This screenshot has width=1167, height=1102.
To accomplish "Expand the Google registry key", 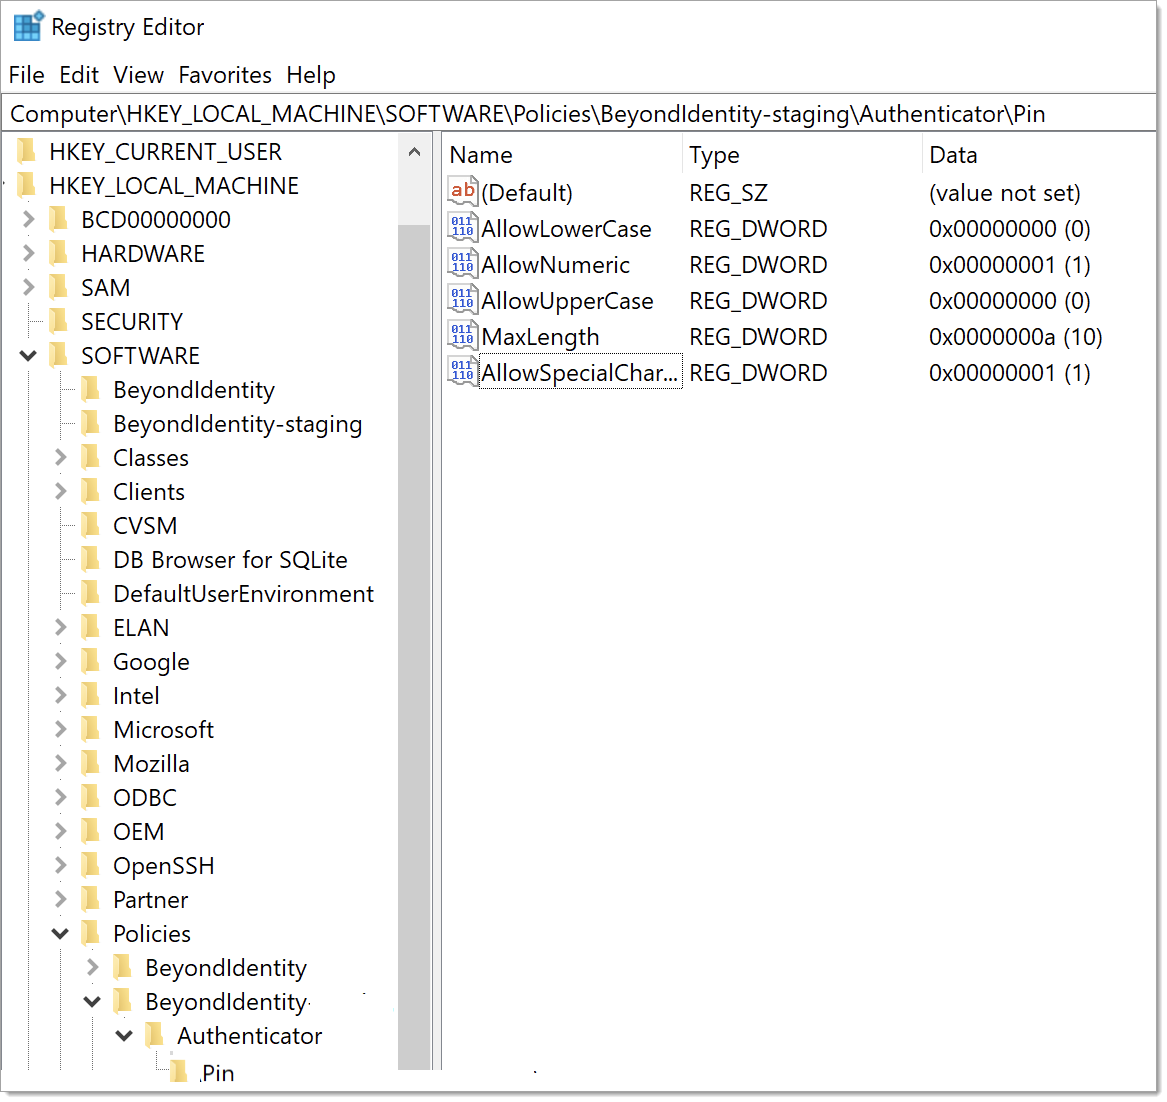I will [60, 661].
